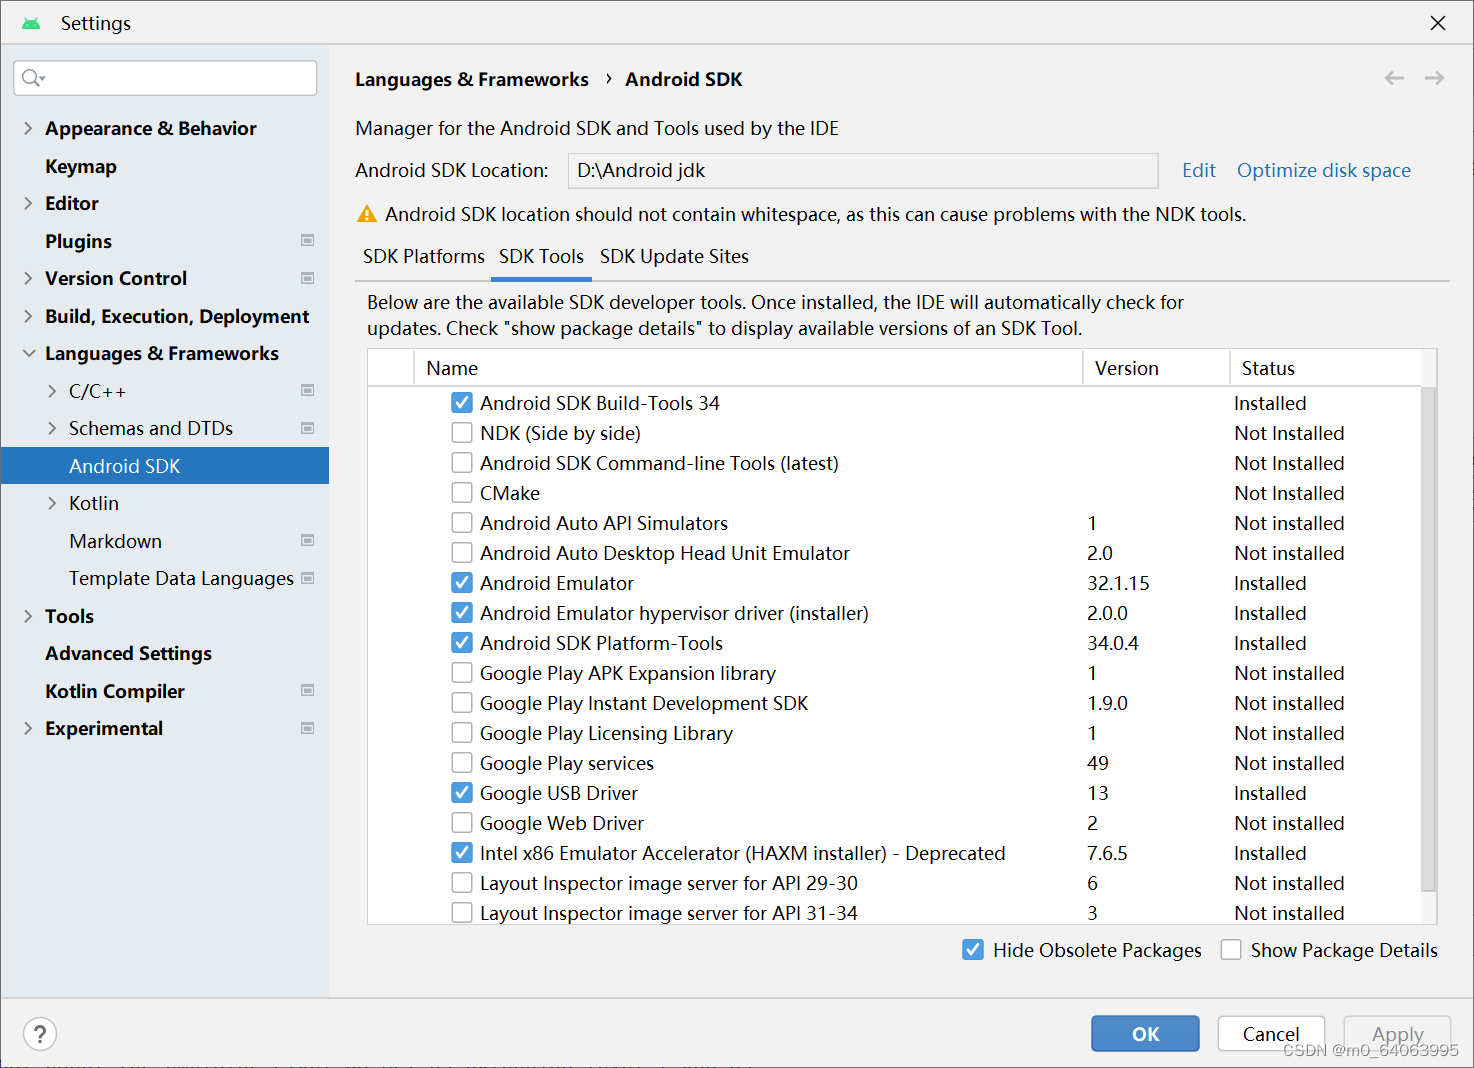Click the back navigation arrow icon
This screenshot has height=1068, width=1474.
pyautogui.click(x=1394, y=78)
